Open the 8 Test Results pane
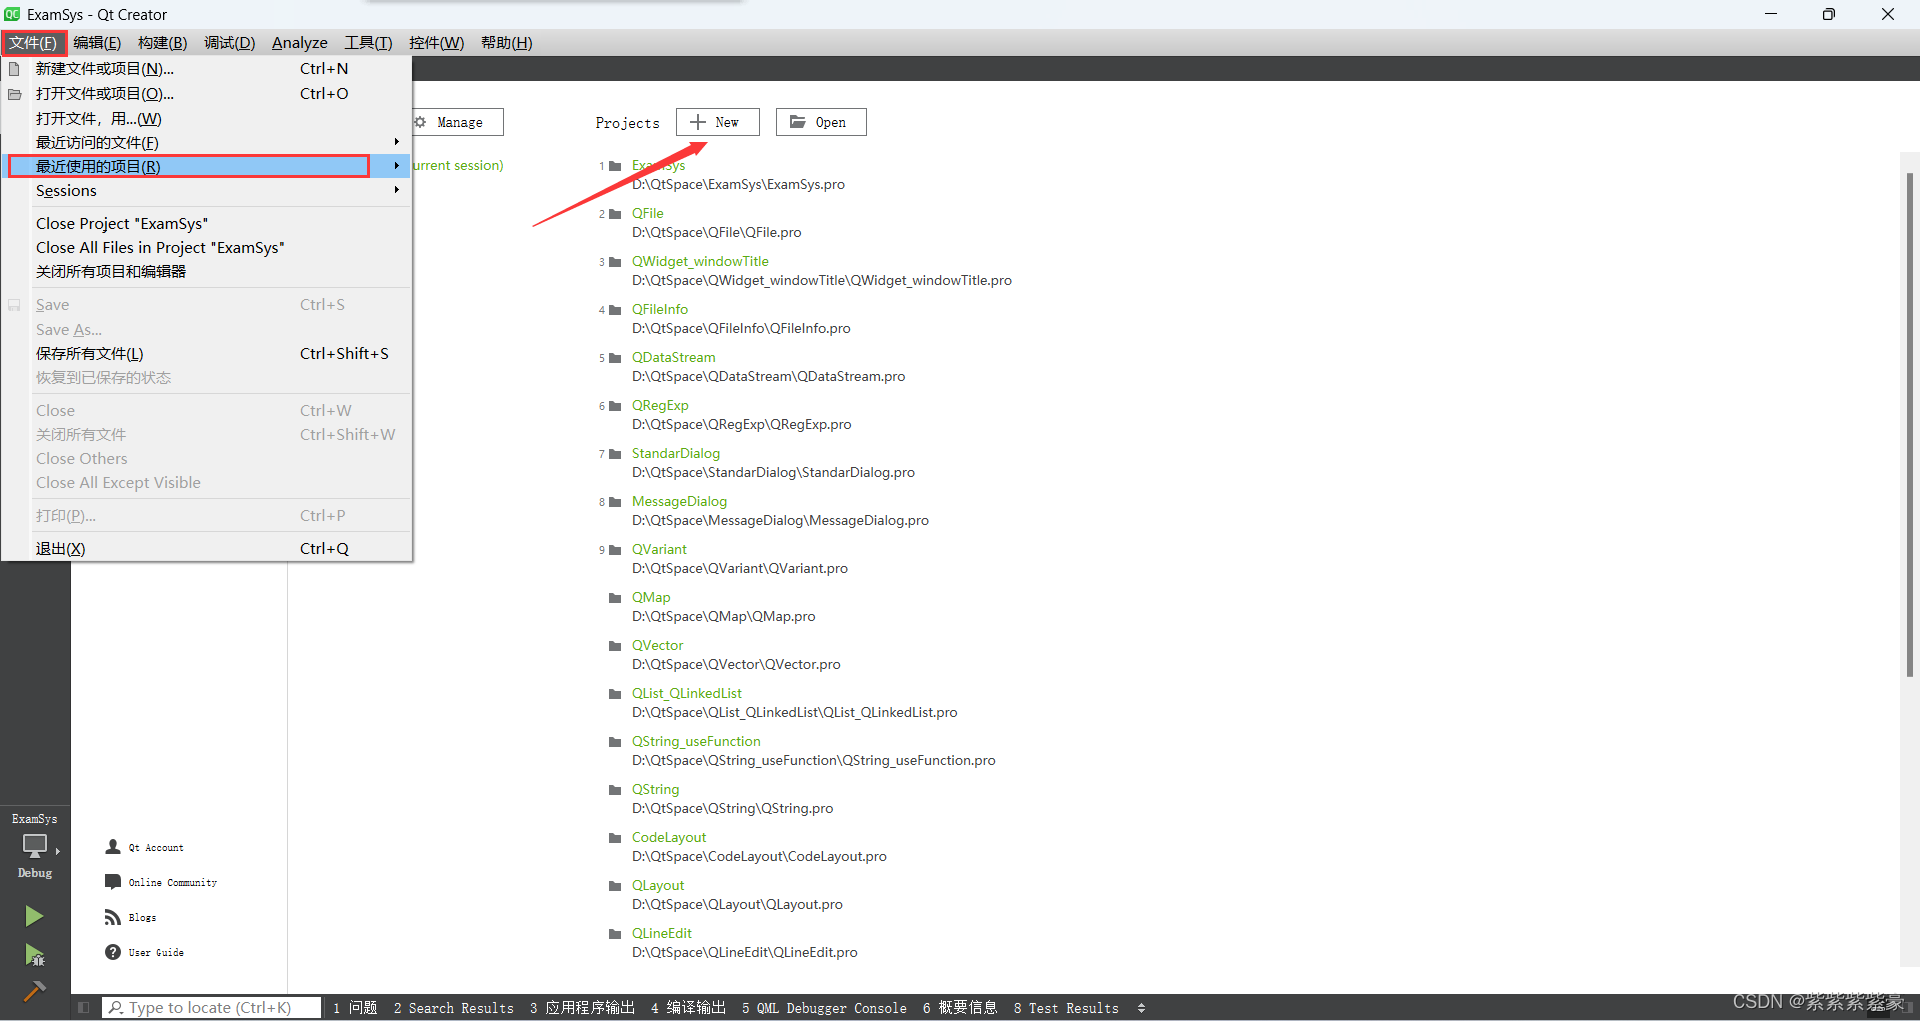This screenshot has width=1920, height=1021. [1066, 1008]
